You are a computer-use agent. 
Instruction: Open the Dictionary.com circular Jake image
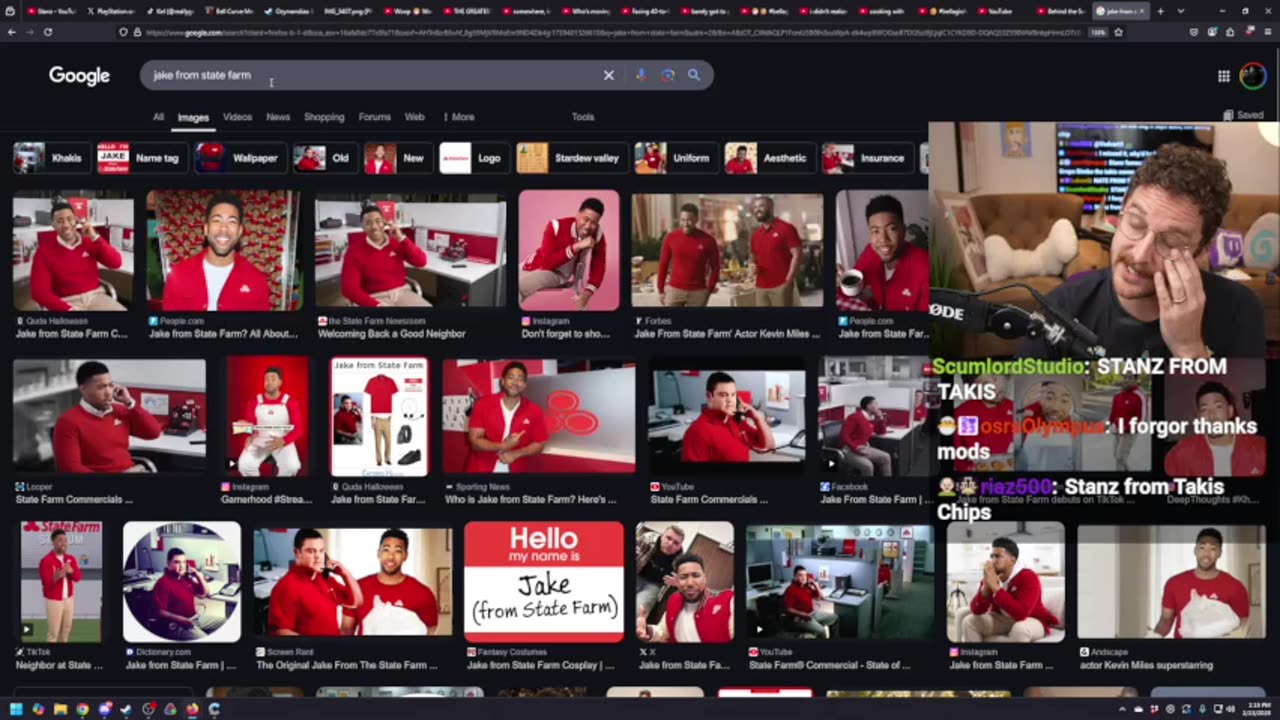point(182,582)
